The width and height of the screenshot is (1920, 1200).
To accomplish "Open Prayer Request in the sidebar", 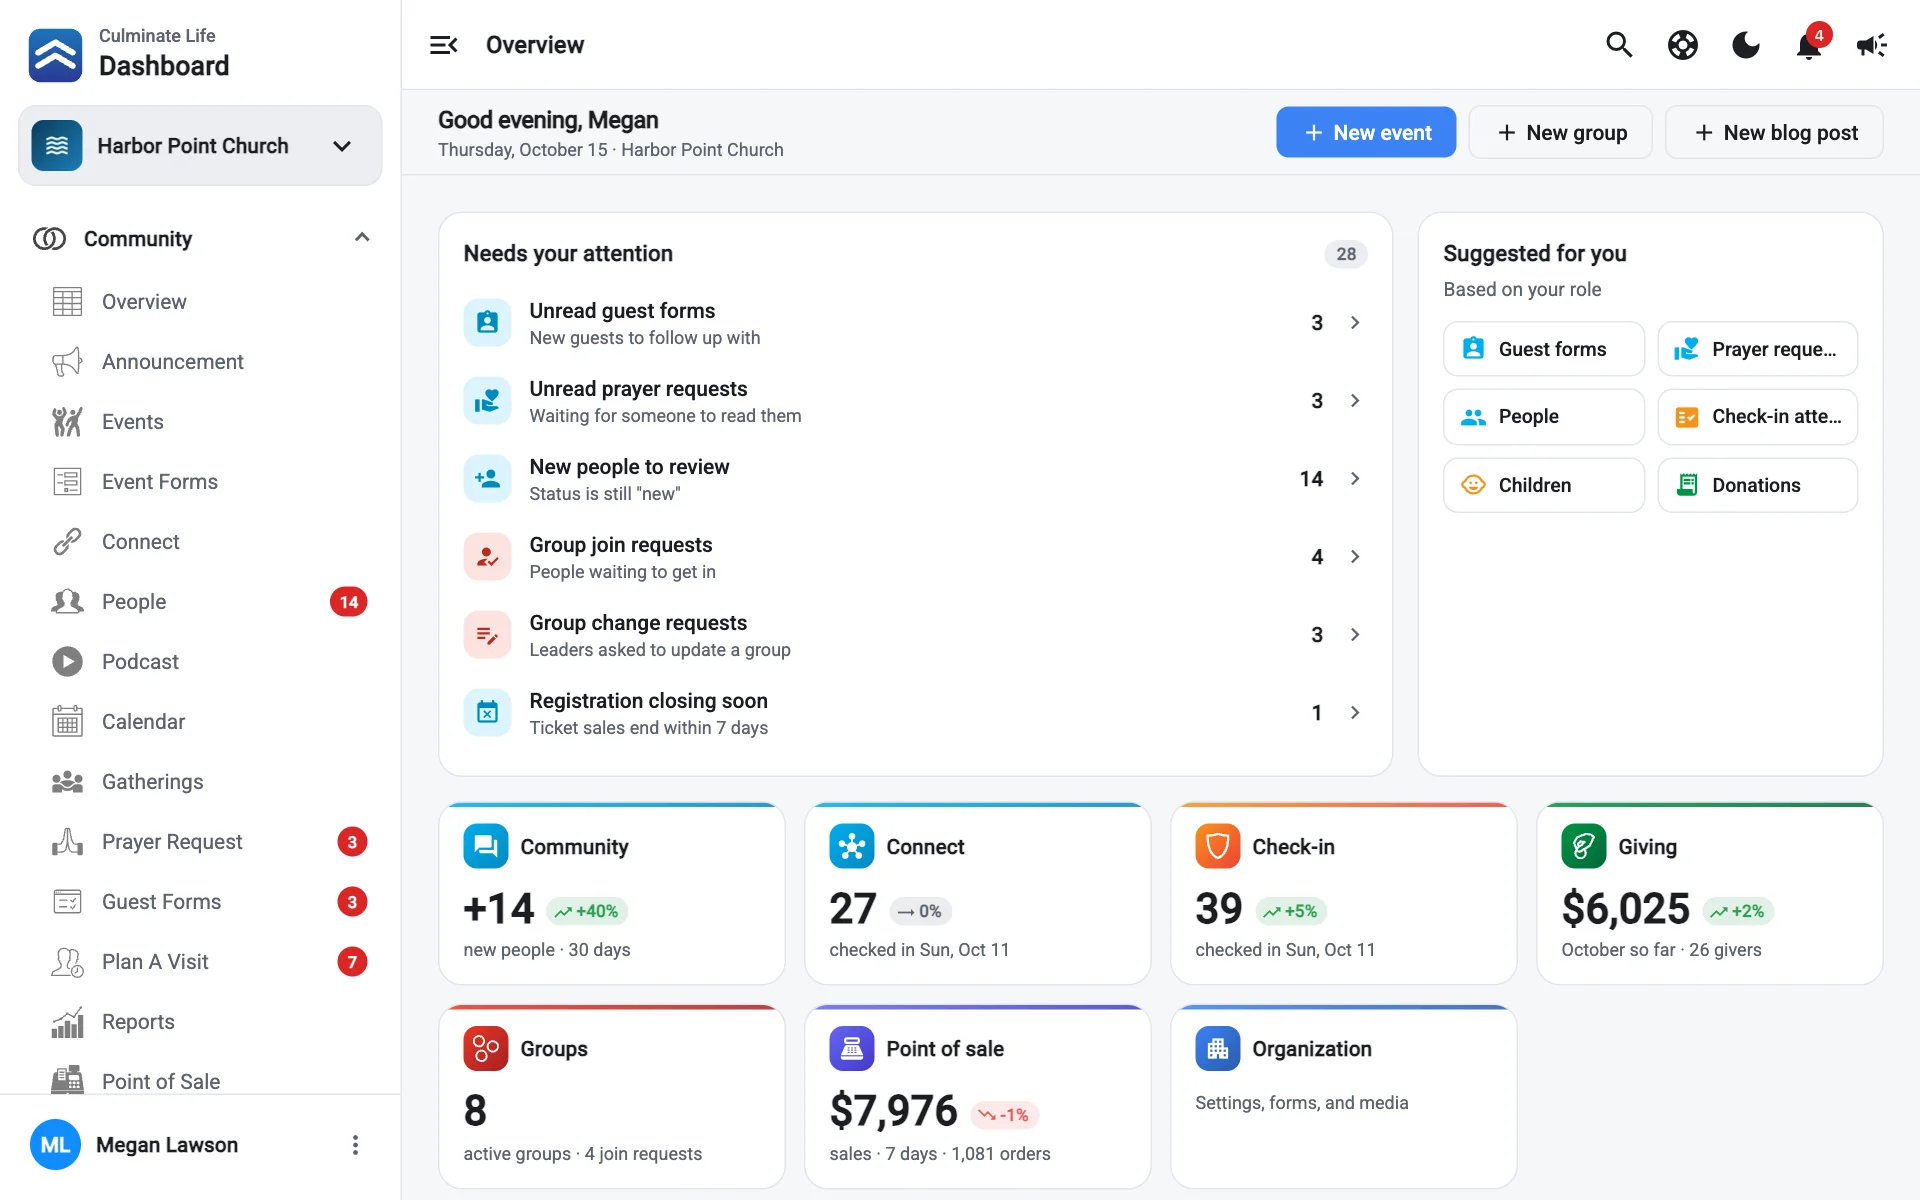I will (x=200, y=842).
